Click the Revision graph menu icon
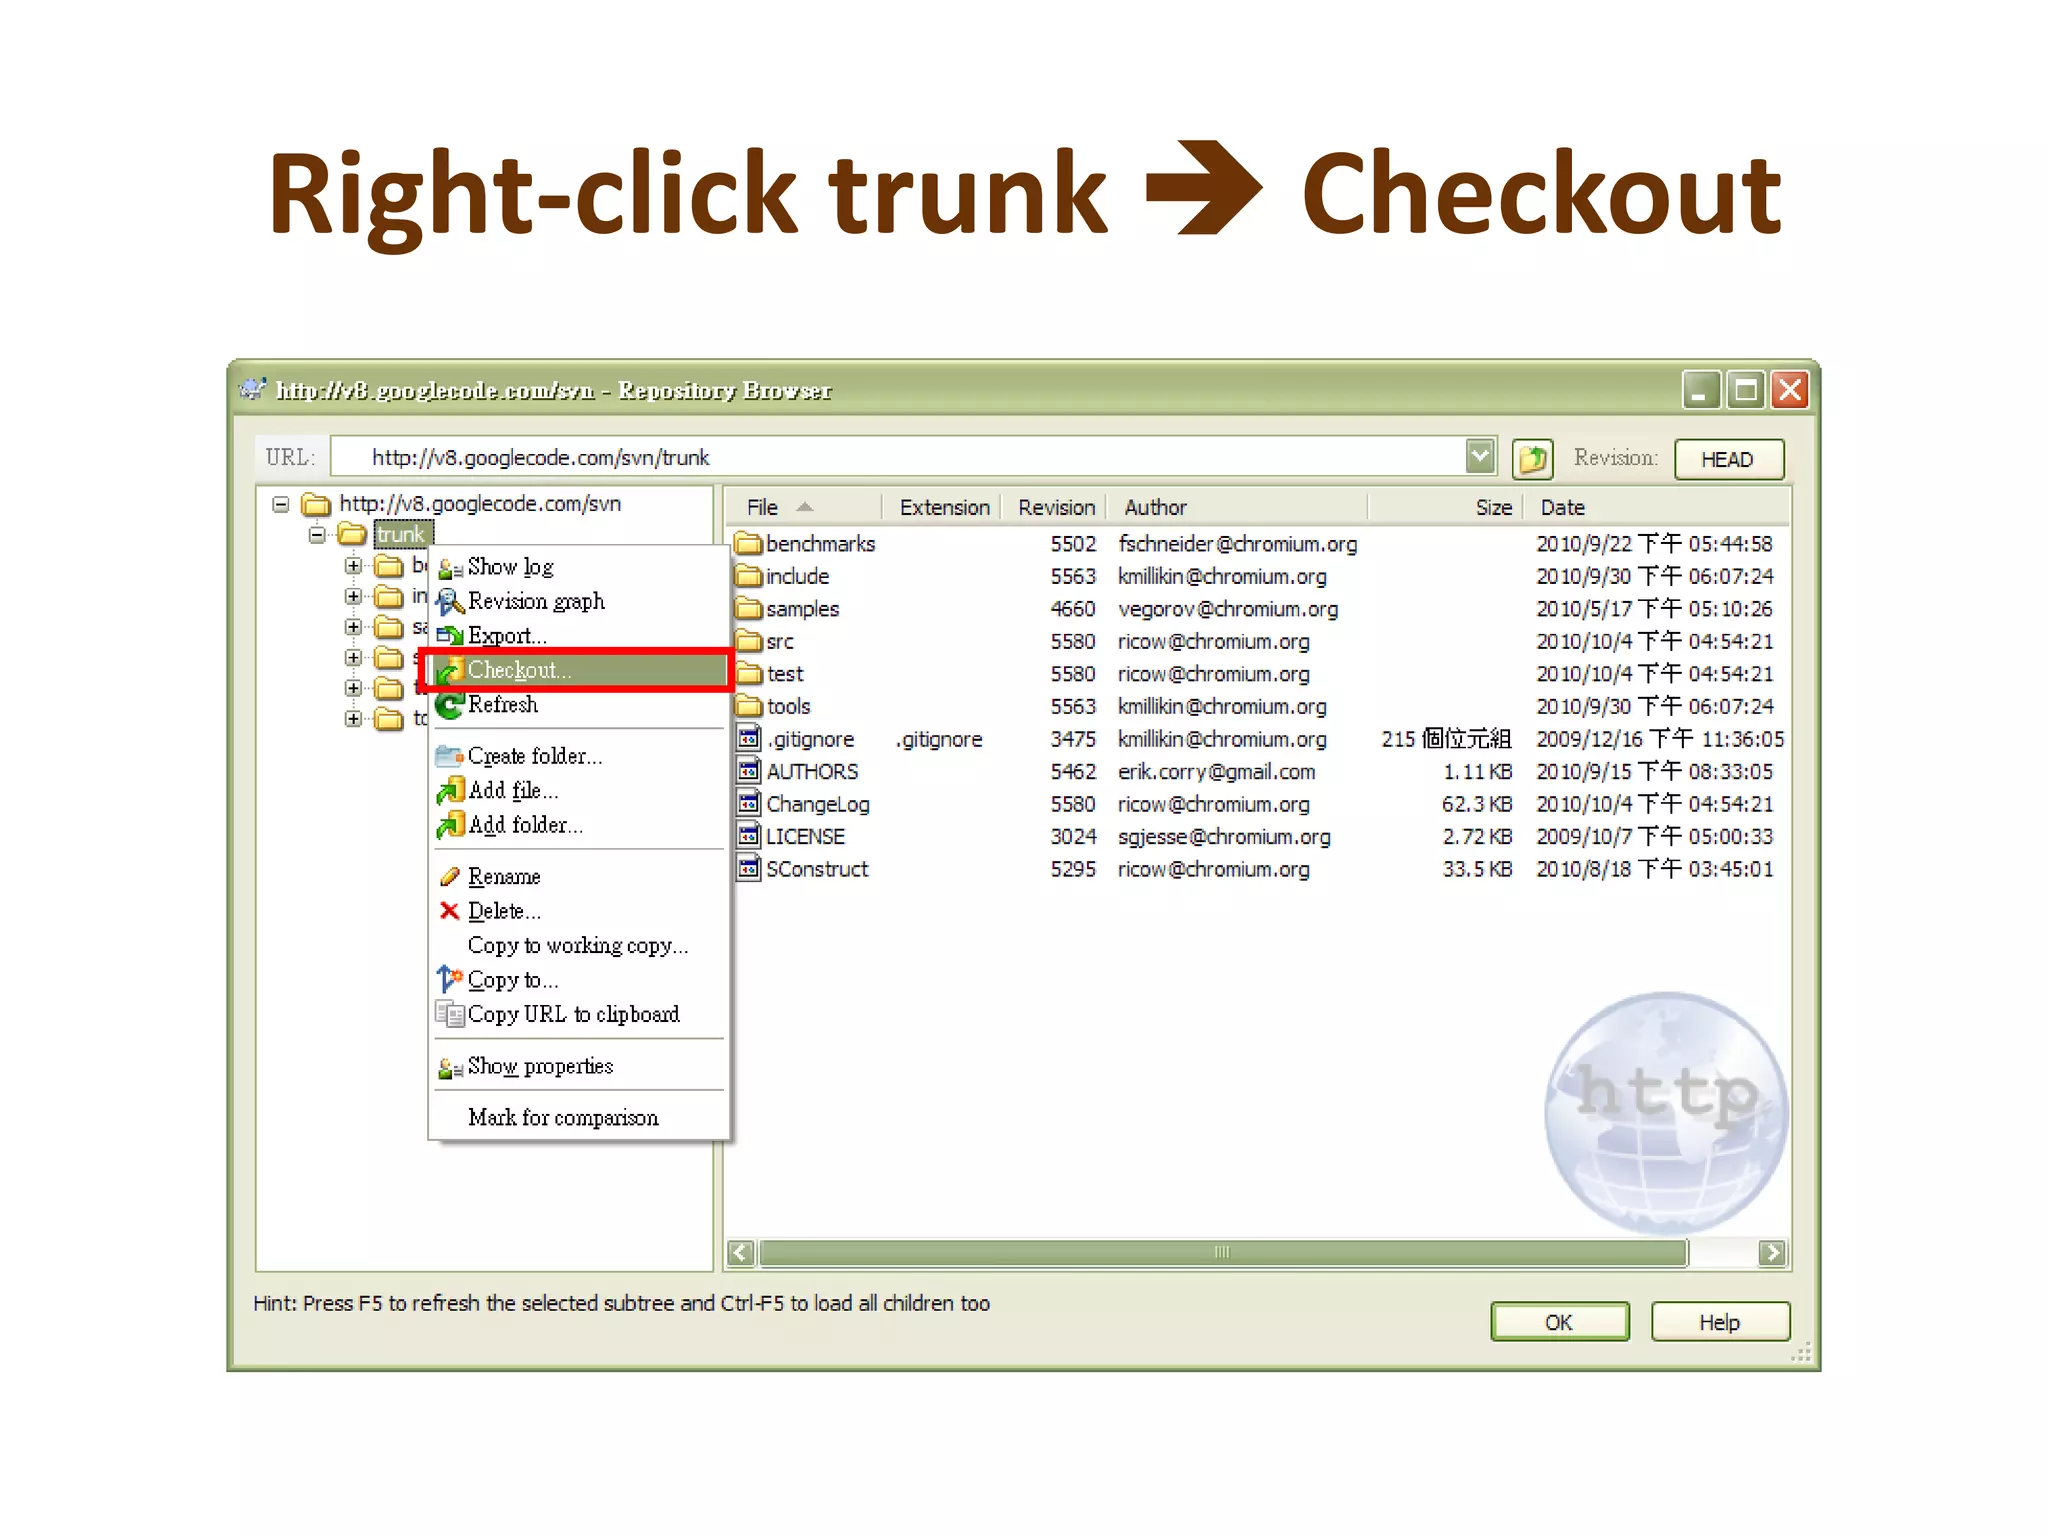 450,602
